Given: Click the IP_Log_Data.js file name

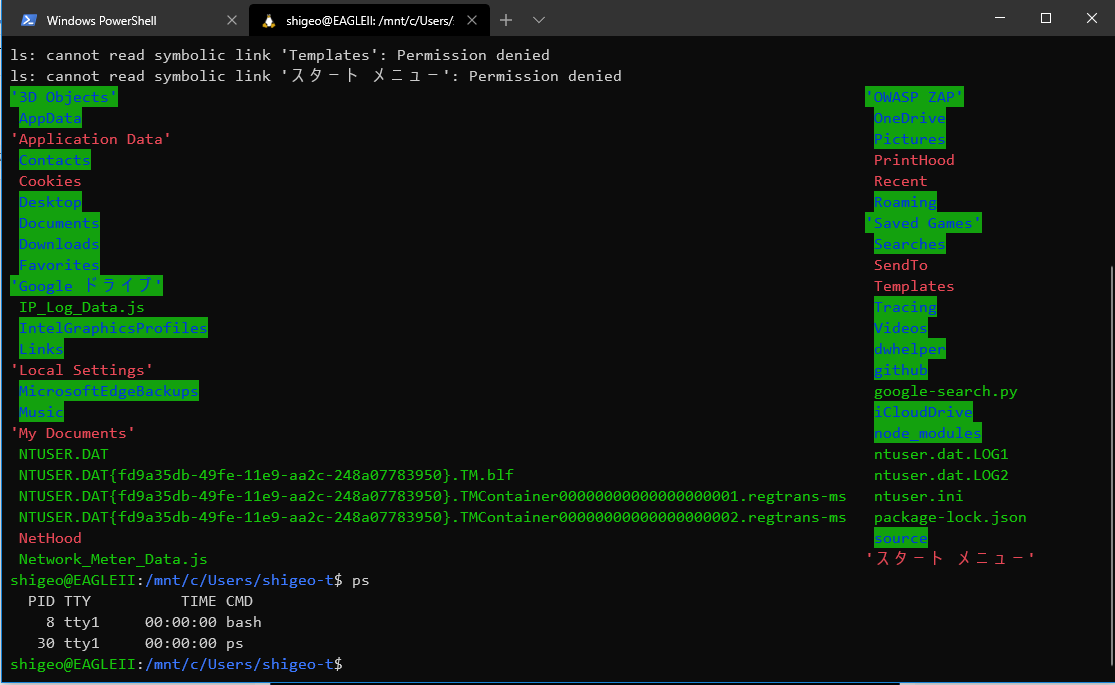Looking at the screenshot, I should point(82,307).
